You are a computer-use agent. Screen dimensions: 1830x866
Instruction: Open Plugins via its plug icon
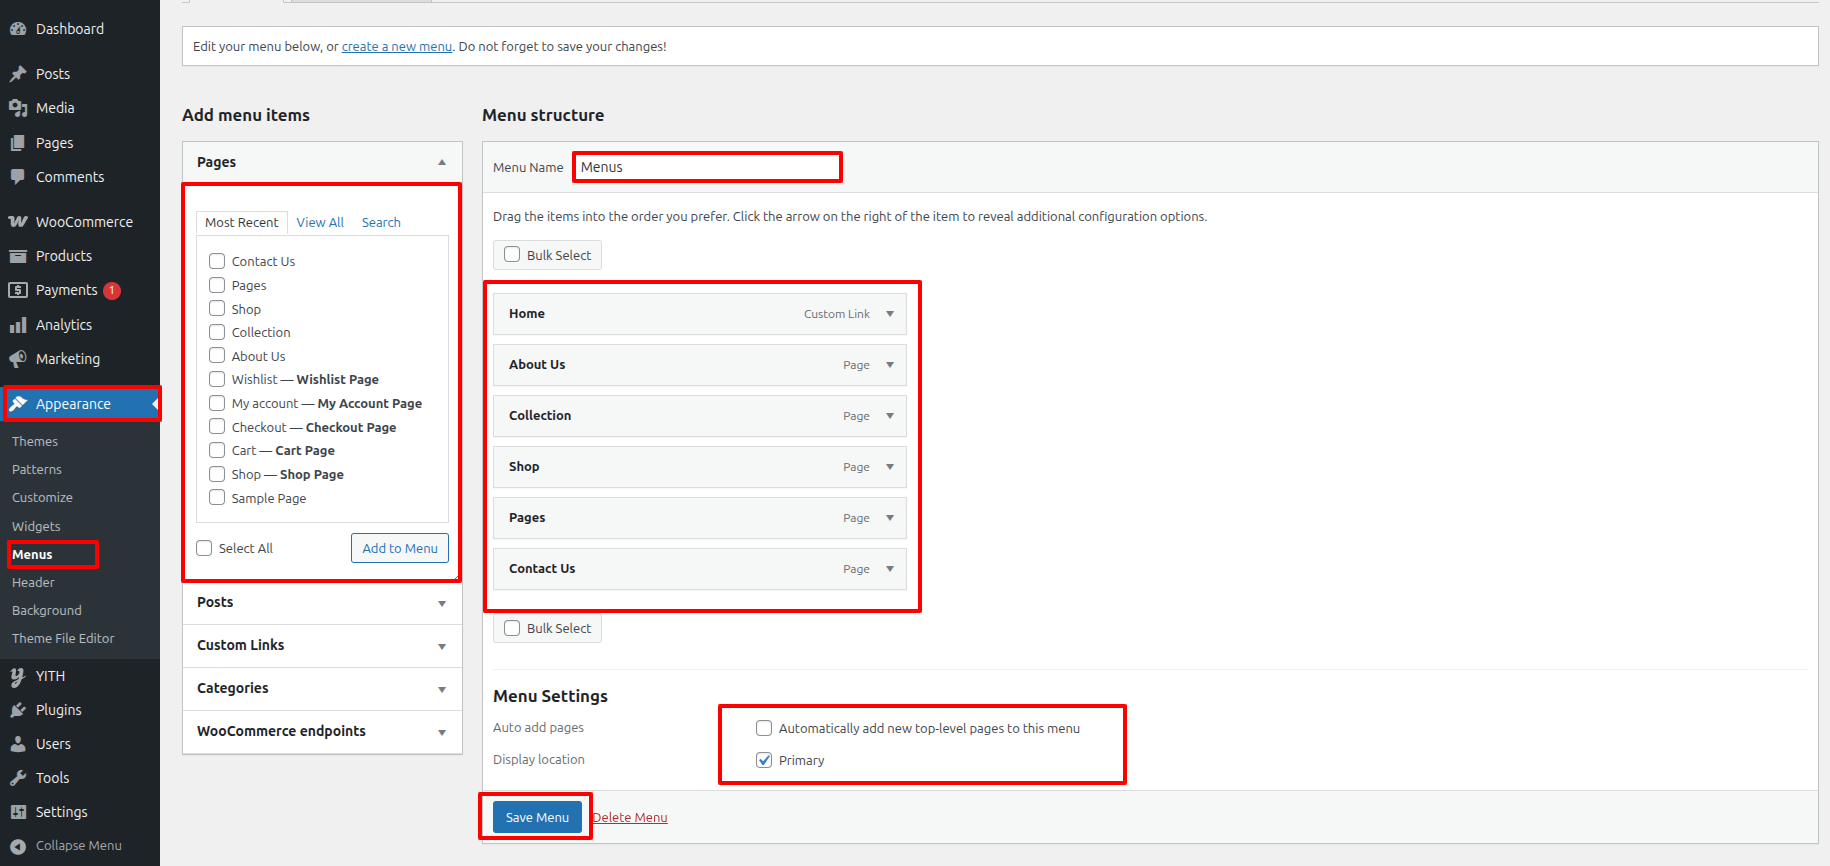click(18, 710)
